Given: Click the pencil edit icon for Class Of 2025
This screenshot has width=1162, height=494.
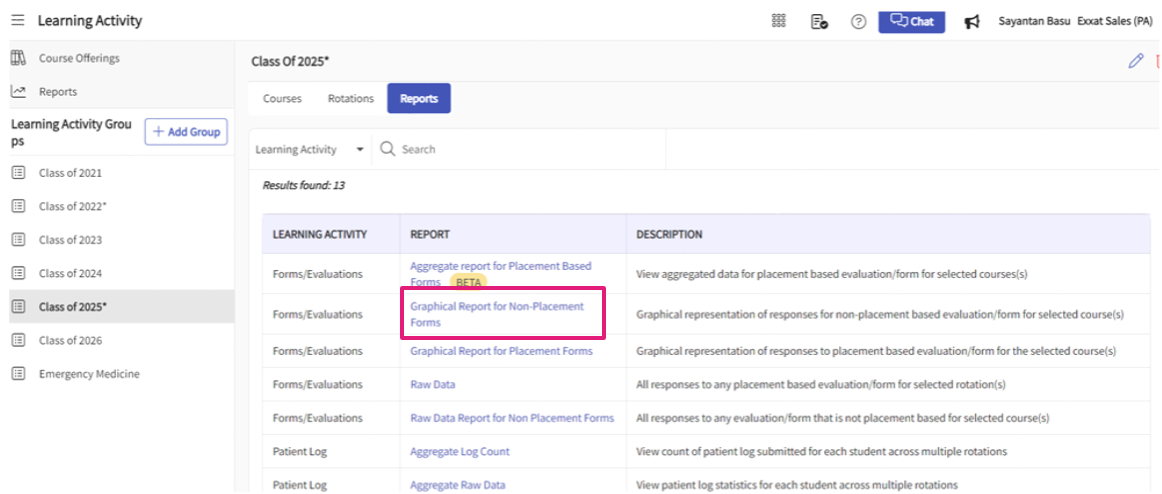Looking at the screenshot, I should click(x=1135, y=61).
